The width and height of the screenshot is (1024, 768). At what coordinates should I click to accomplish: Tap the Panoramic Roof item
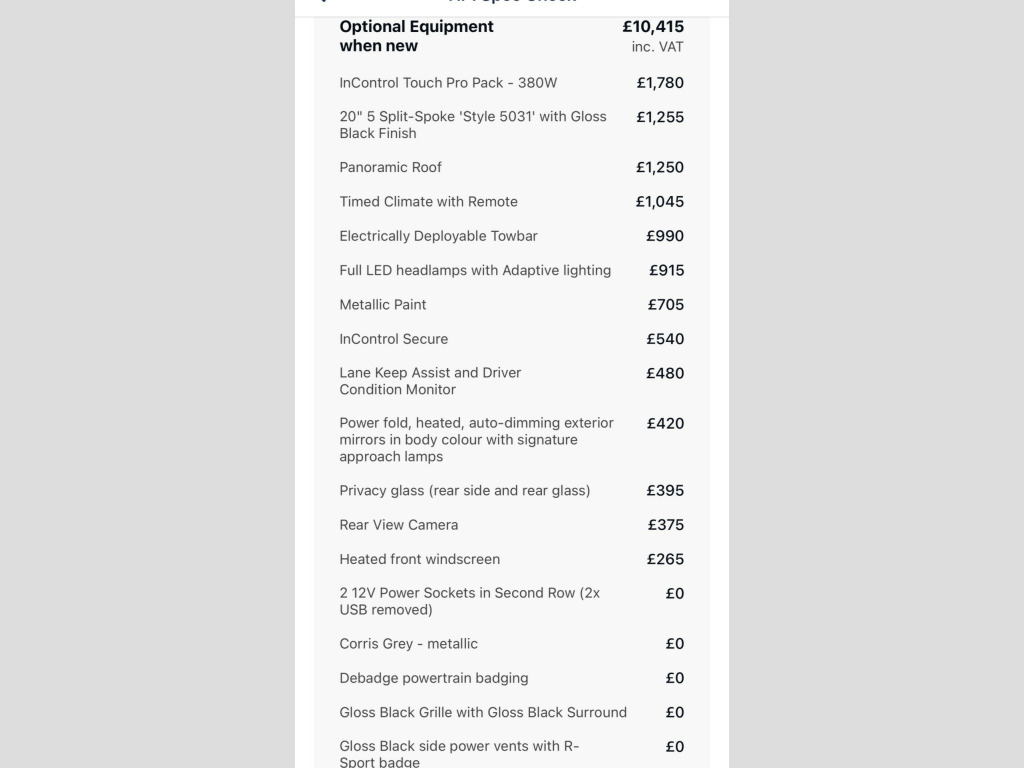(390, 167)
